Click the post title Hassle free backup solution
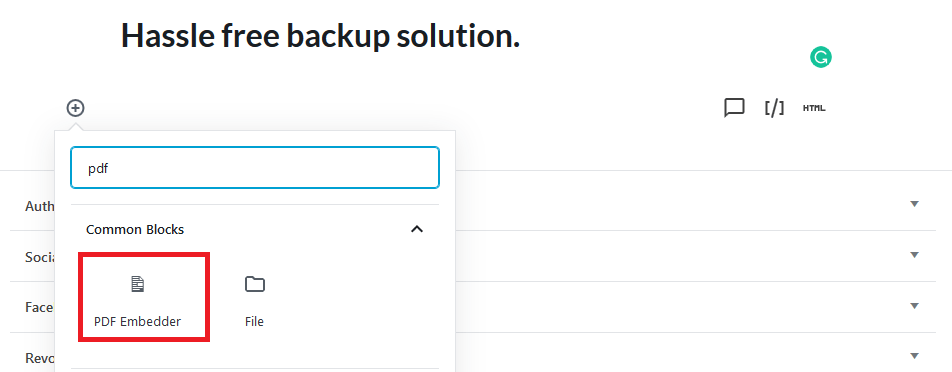Viewport: 952px width, 372px height. (321, 36)
